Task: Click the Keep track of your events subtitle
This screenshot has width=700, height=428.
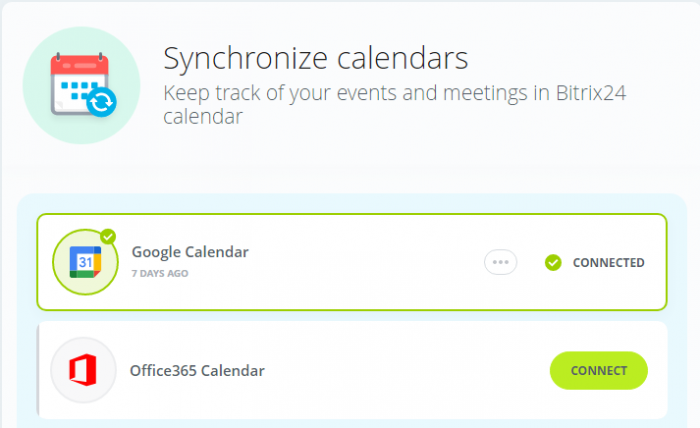Action: [395, 104]
